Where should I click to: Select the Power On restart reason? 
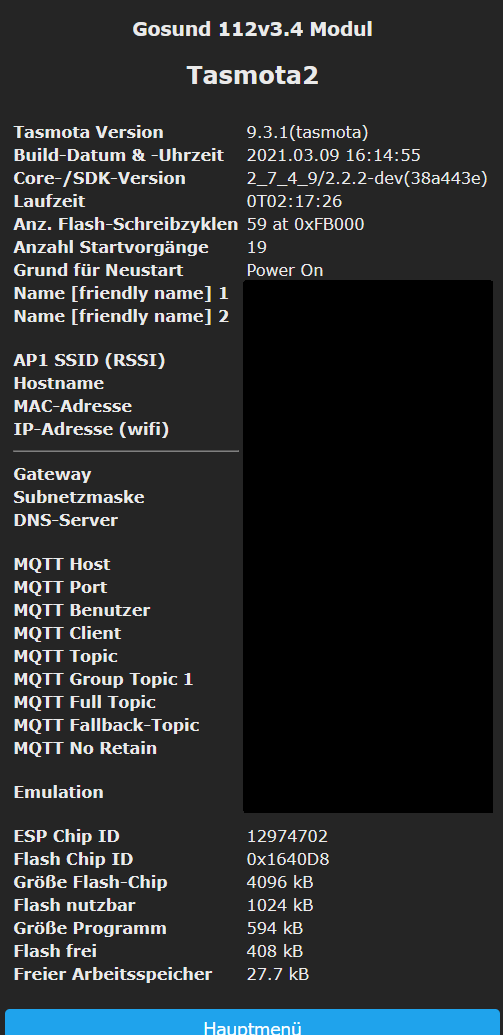point(285,271)
